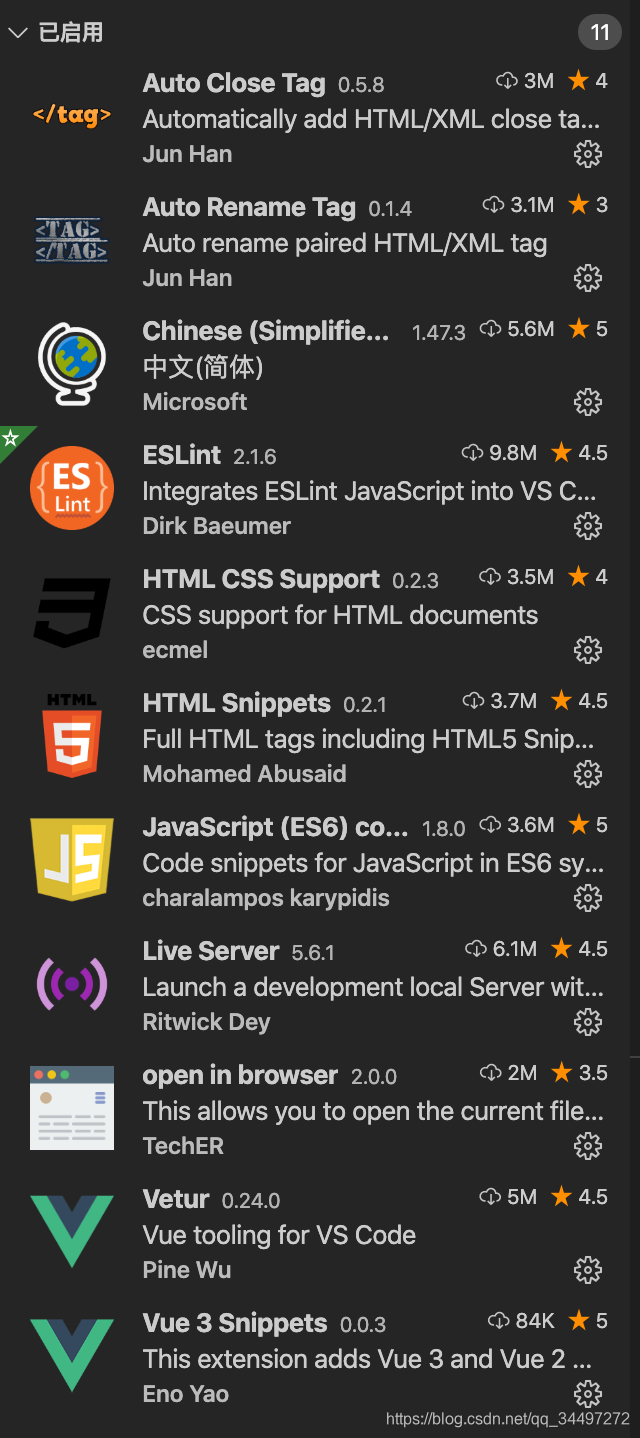Open manage gear for Live Server
The image size is (640, 1438).
[588, 1022]
